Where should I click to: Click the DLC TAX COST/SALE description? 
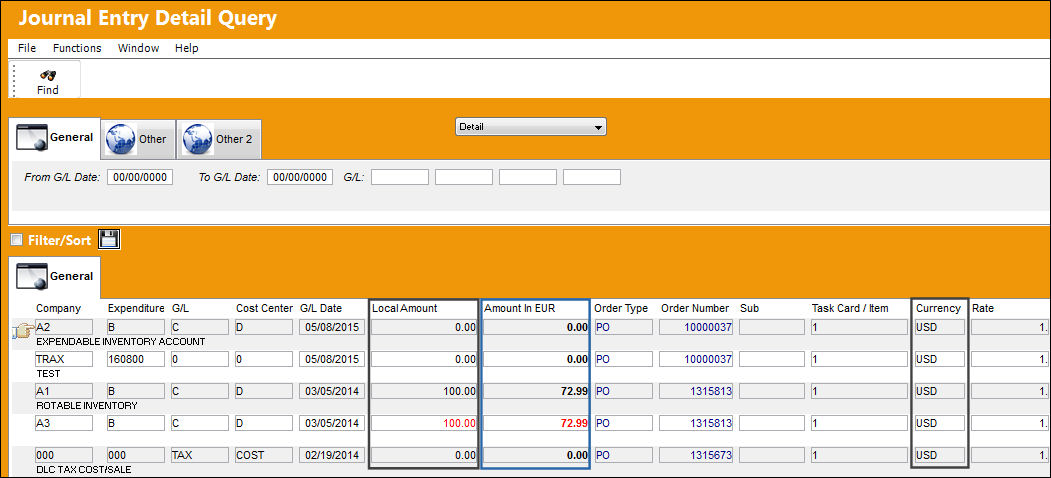(x=84, y=470)
